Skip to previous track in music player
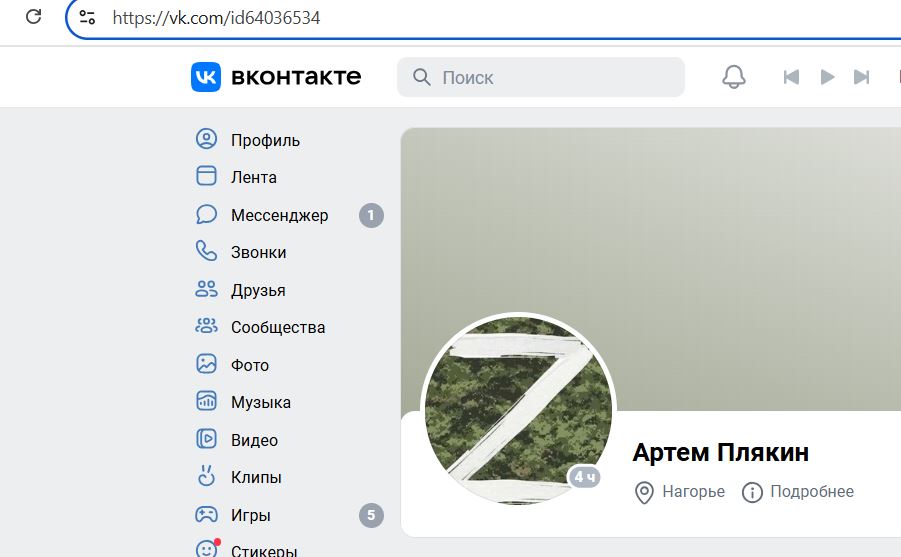Screen dimensions: 901x557 791,77
